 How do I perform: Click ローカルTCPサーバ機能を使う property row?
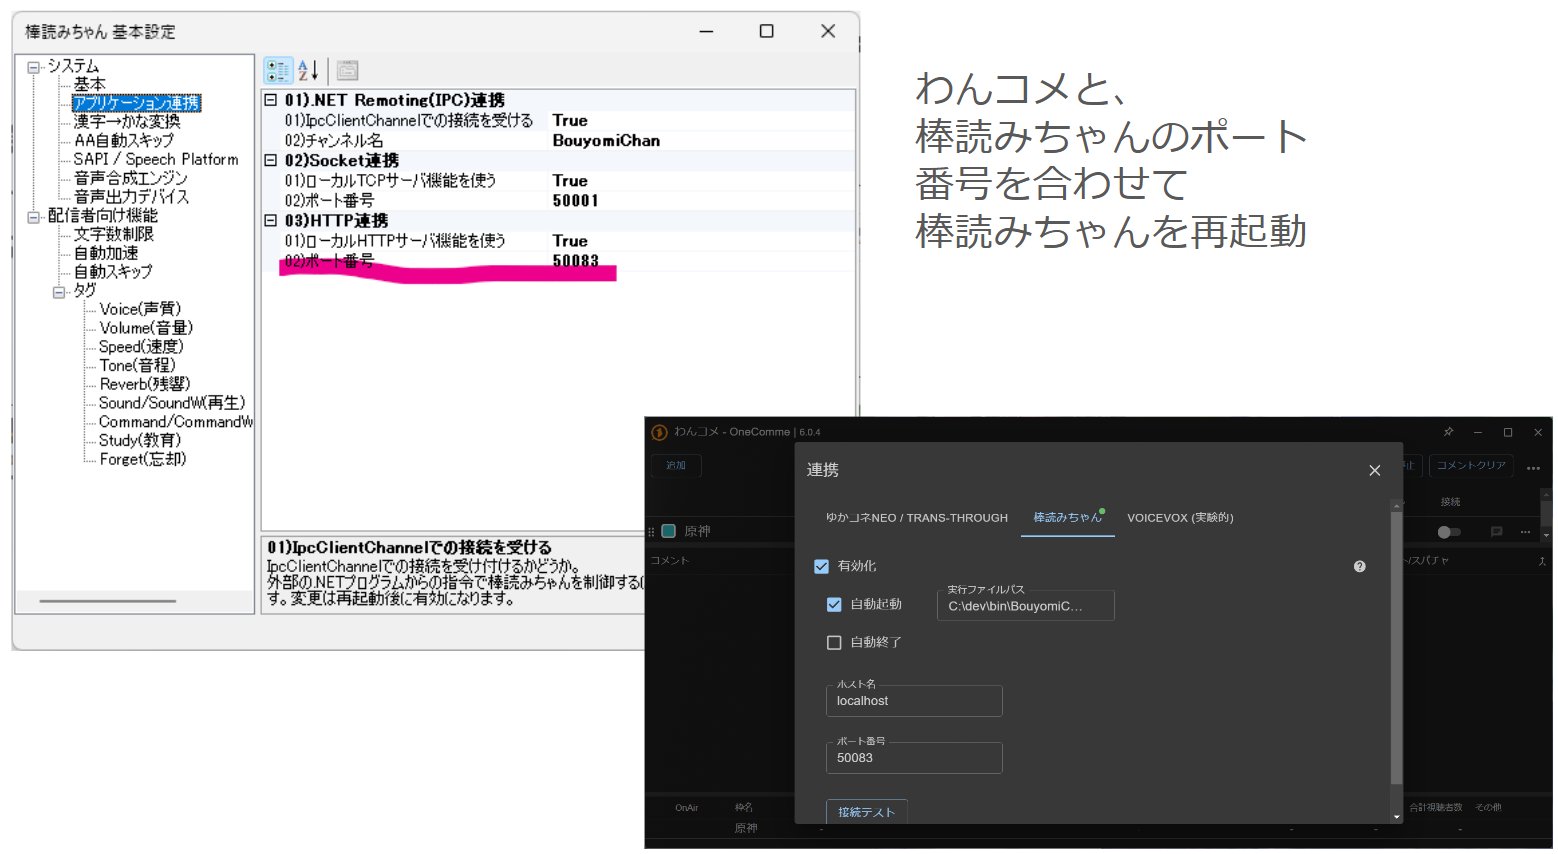tap(559, 181)
